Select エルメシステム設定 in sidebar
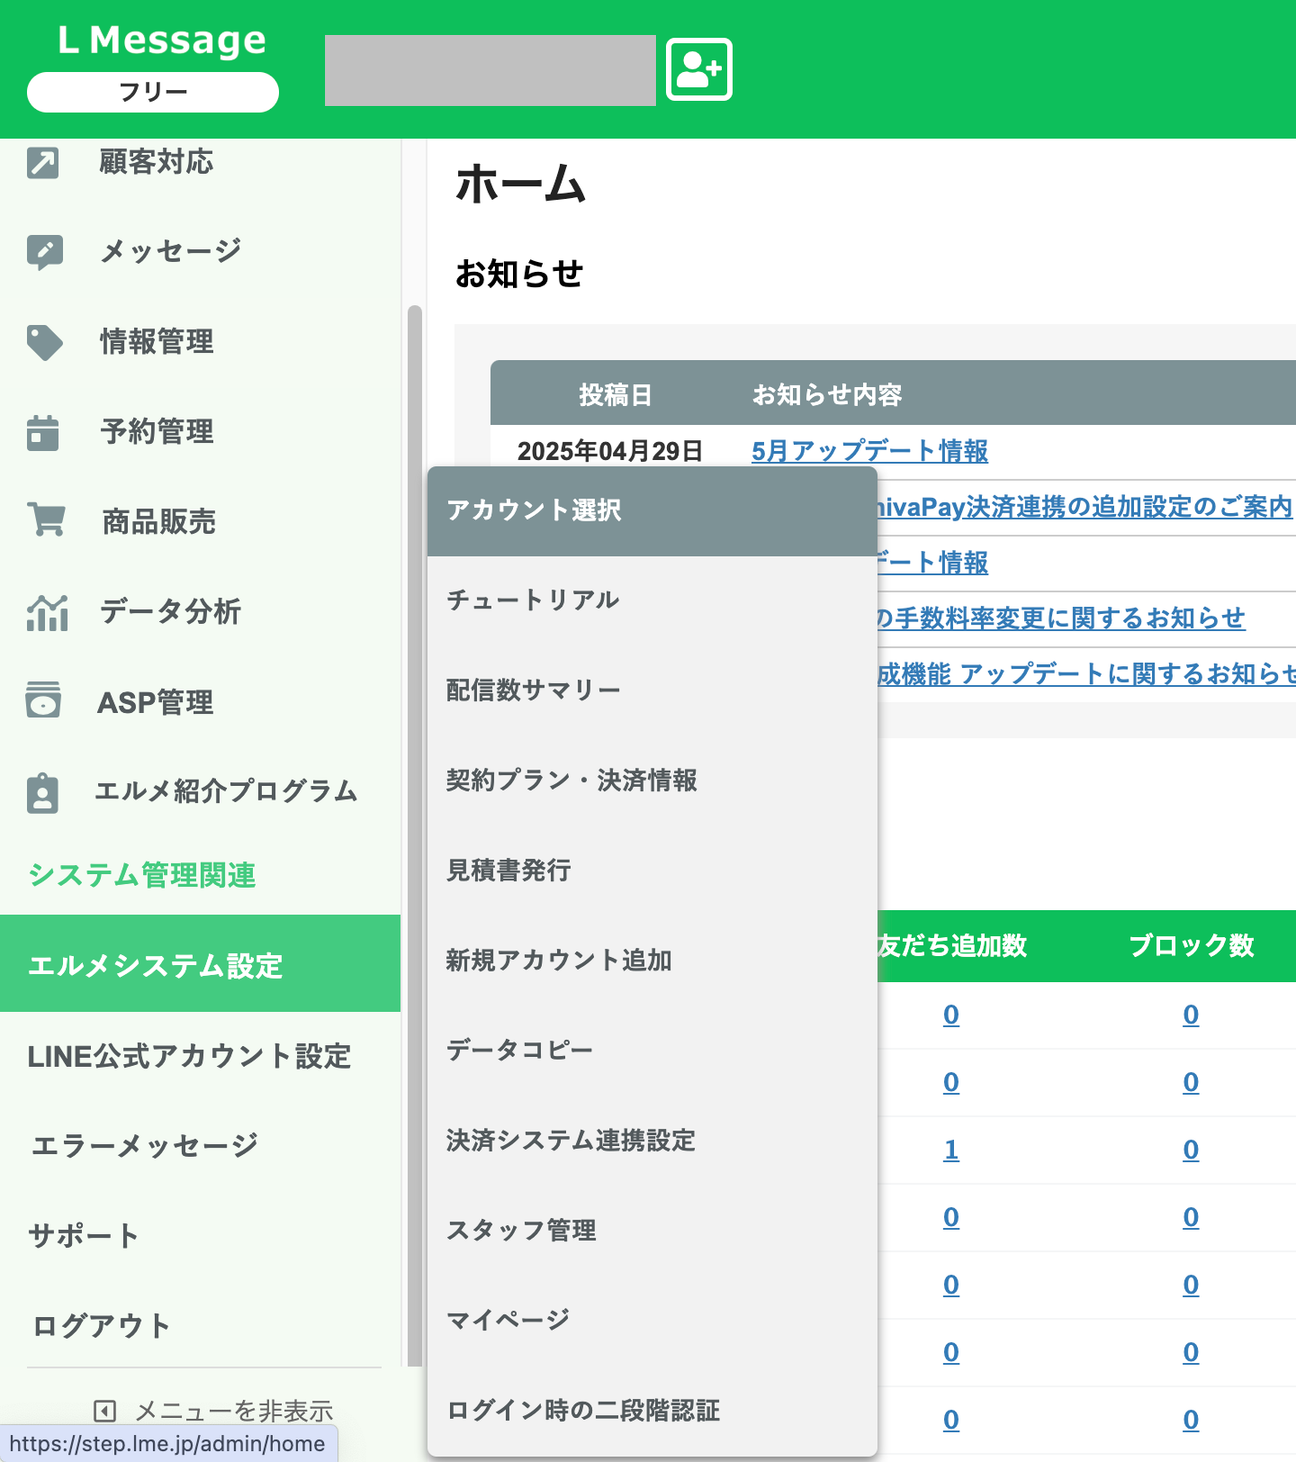 pos(200,964)
